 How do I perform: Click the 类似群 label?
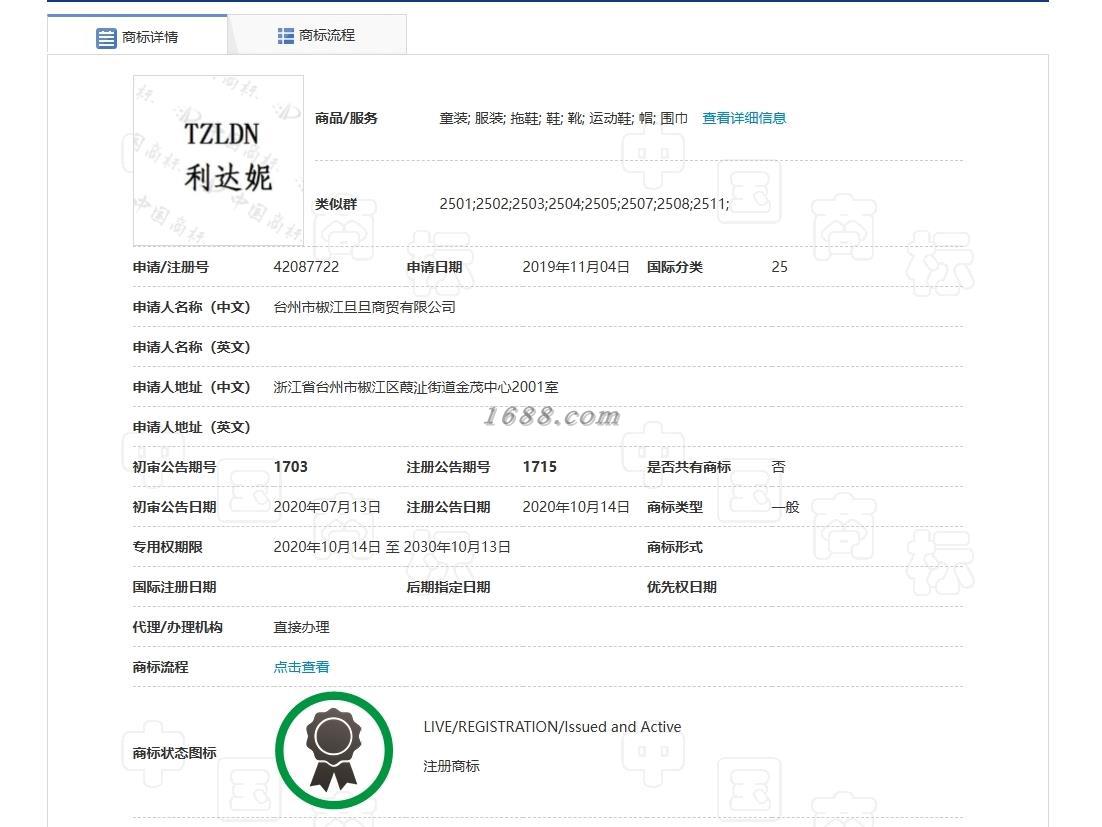(x=336, y=204)
